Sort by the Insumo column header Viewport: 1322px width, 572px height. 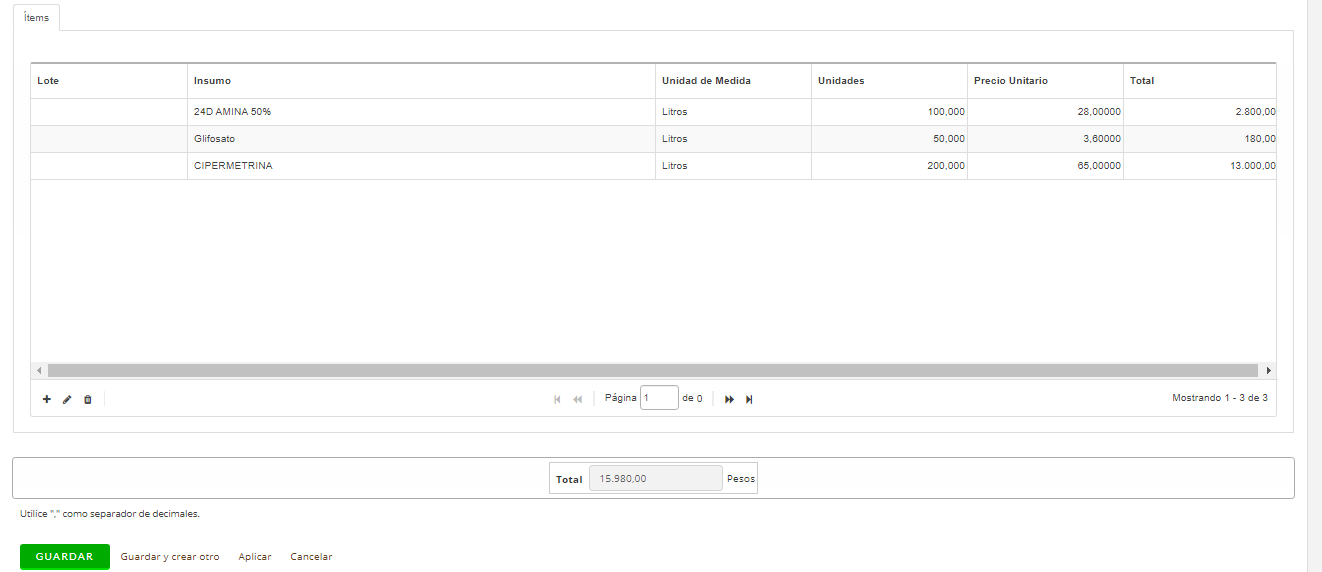pos(421,81)
